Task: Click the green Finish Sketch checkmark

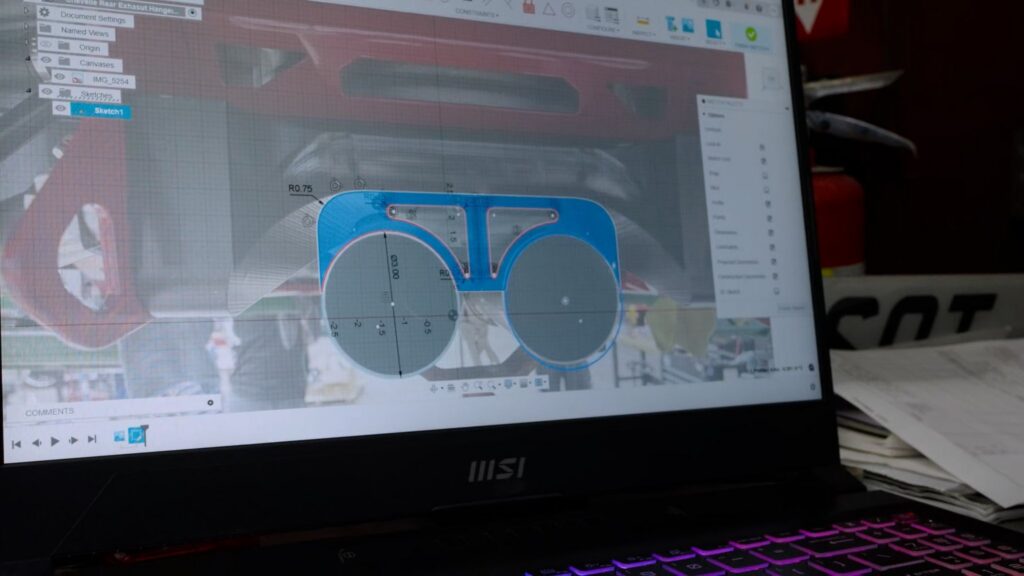Action: (x=750, y=35)
